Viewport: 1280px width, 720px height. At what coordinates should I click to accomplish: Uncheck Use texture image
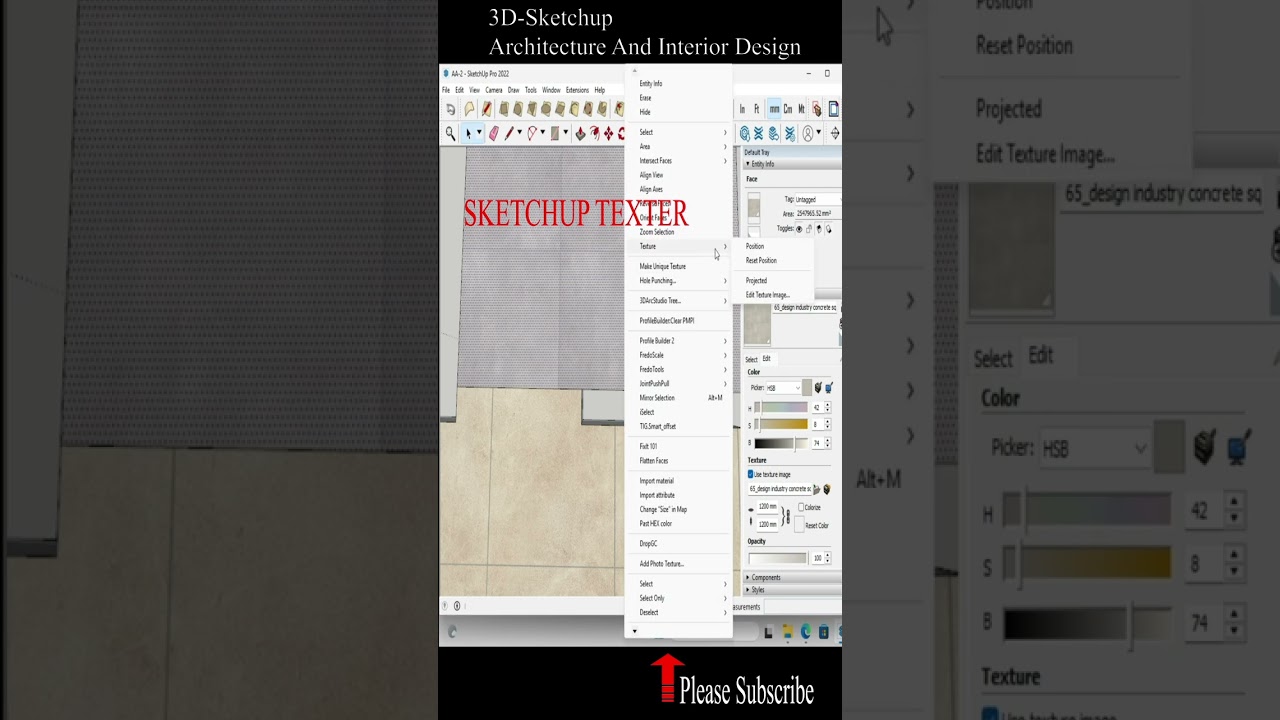[750, 474]
